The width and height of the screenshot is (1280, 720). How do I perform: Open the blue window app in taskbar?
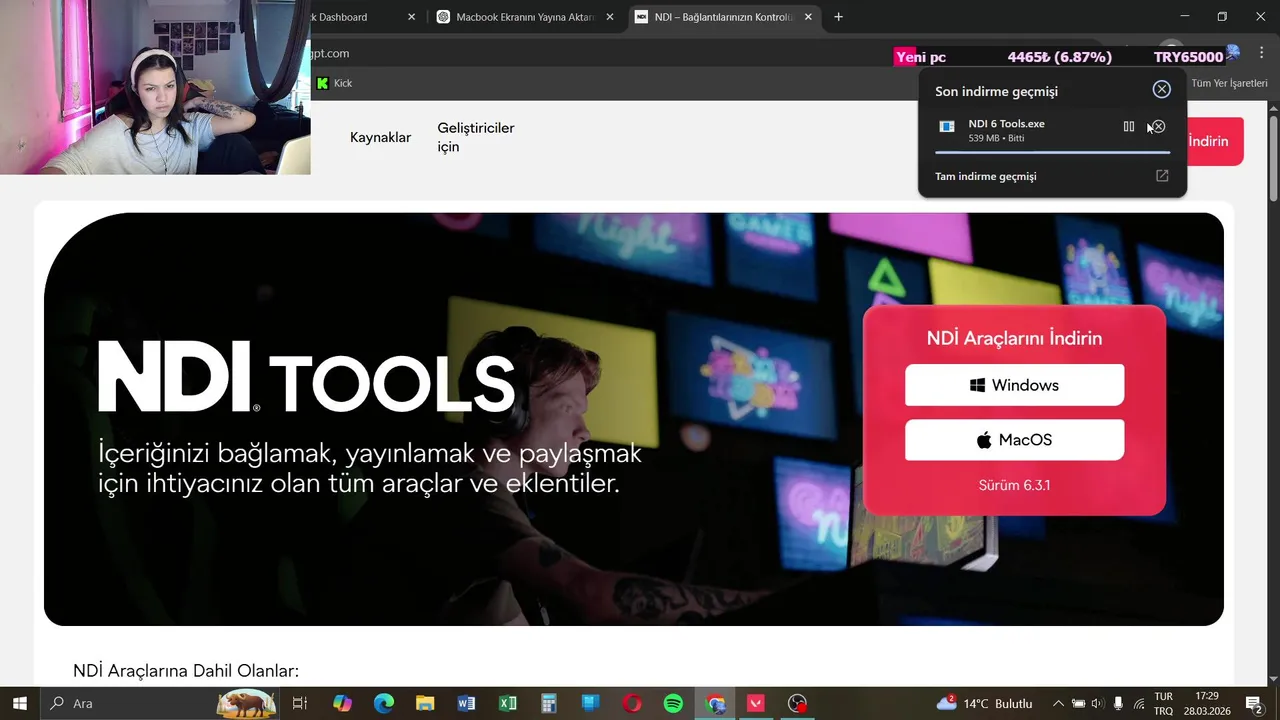(x=590, y=703)
